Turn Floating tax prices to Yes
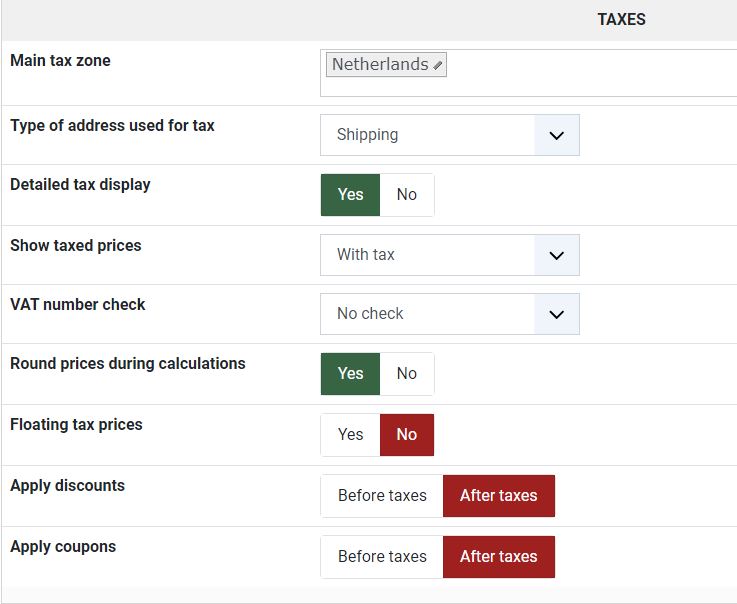Screen dimensions: 737x604 click(350, 435)
